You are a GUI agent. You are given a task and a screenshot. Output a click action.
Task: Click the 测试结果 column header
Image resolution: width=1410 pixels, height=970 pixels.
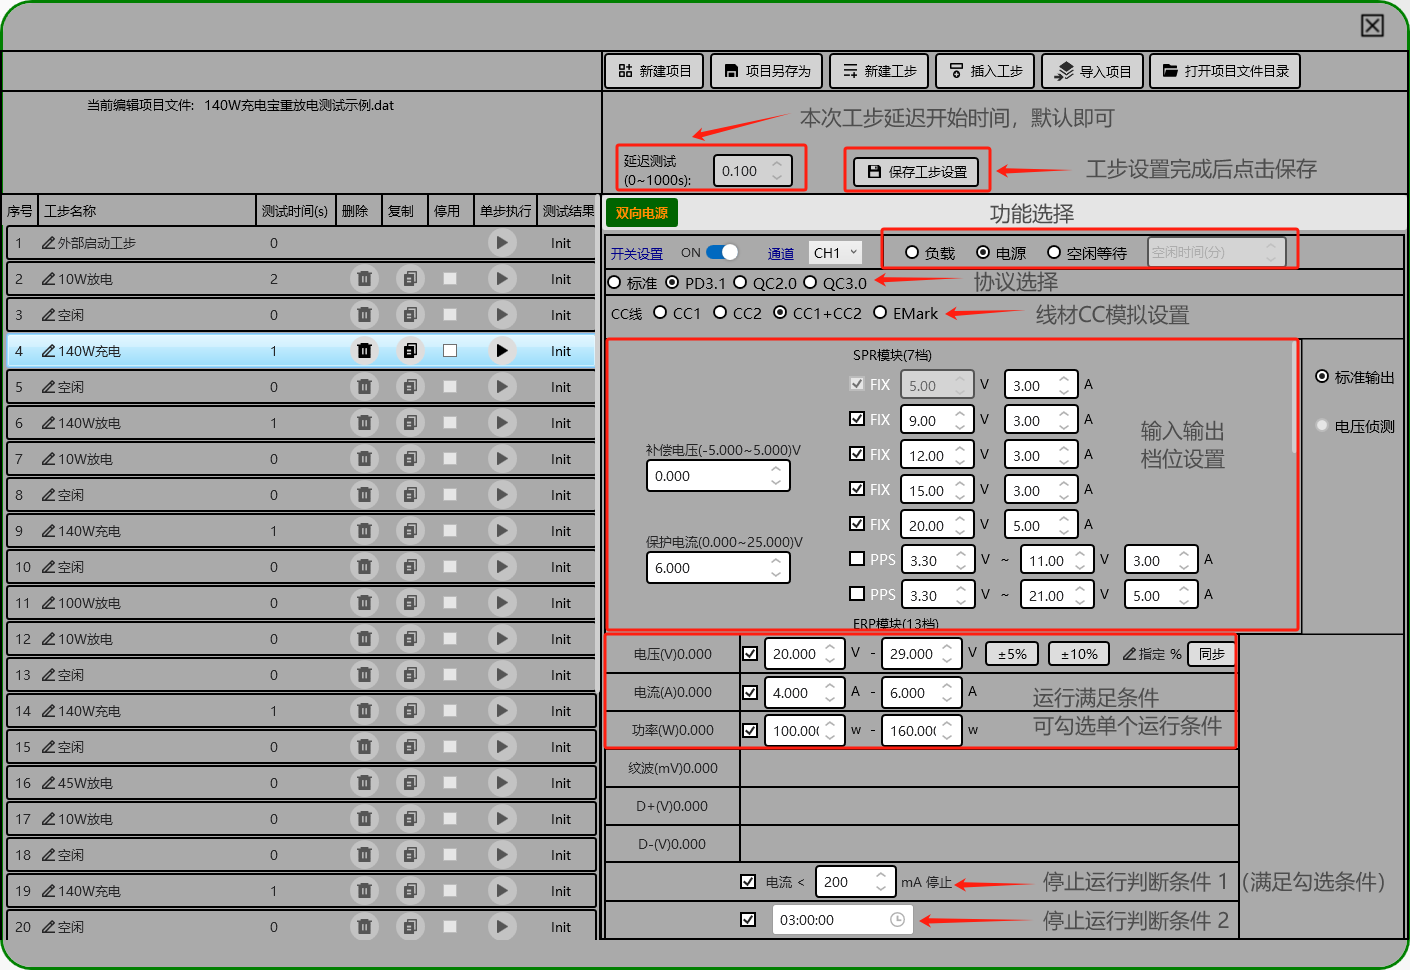pyautogui.click(x=568, y=211)
